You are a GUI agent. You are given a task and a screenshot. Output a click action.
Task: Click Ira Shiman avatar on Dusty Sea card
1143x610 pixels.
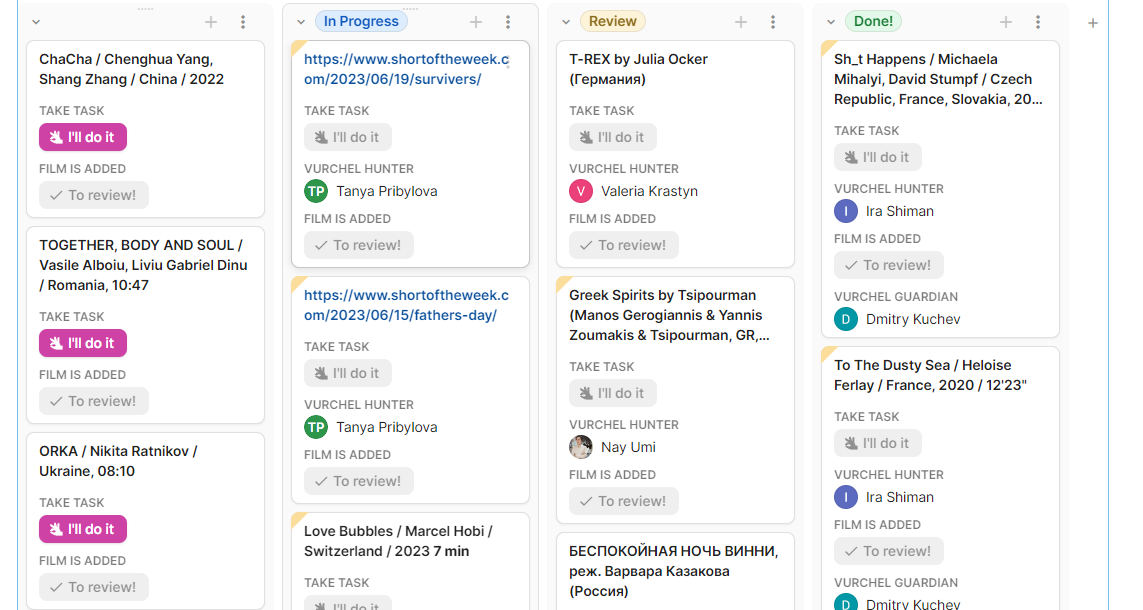(x=846, y=497)
